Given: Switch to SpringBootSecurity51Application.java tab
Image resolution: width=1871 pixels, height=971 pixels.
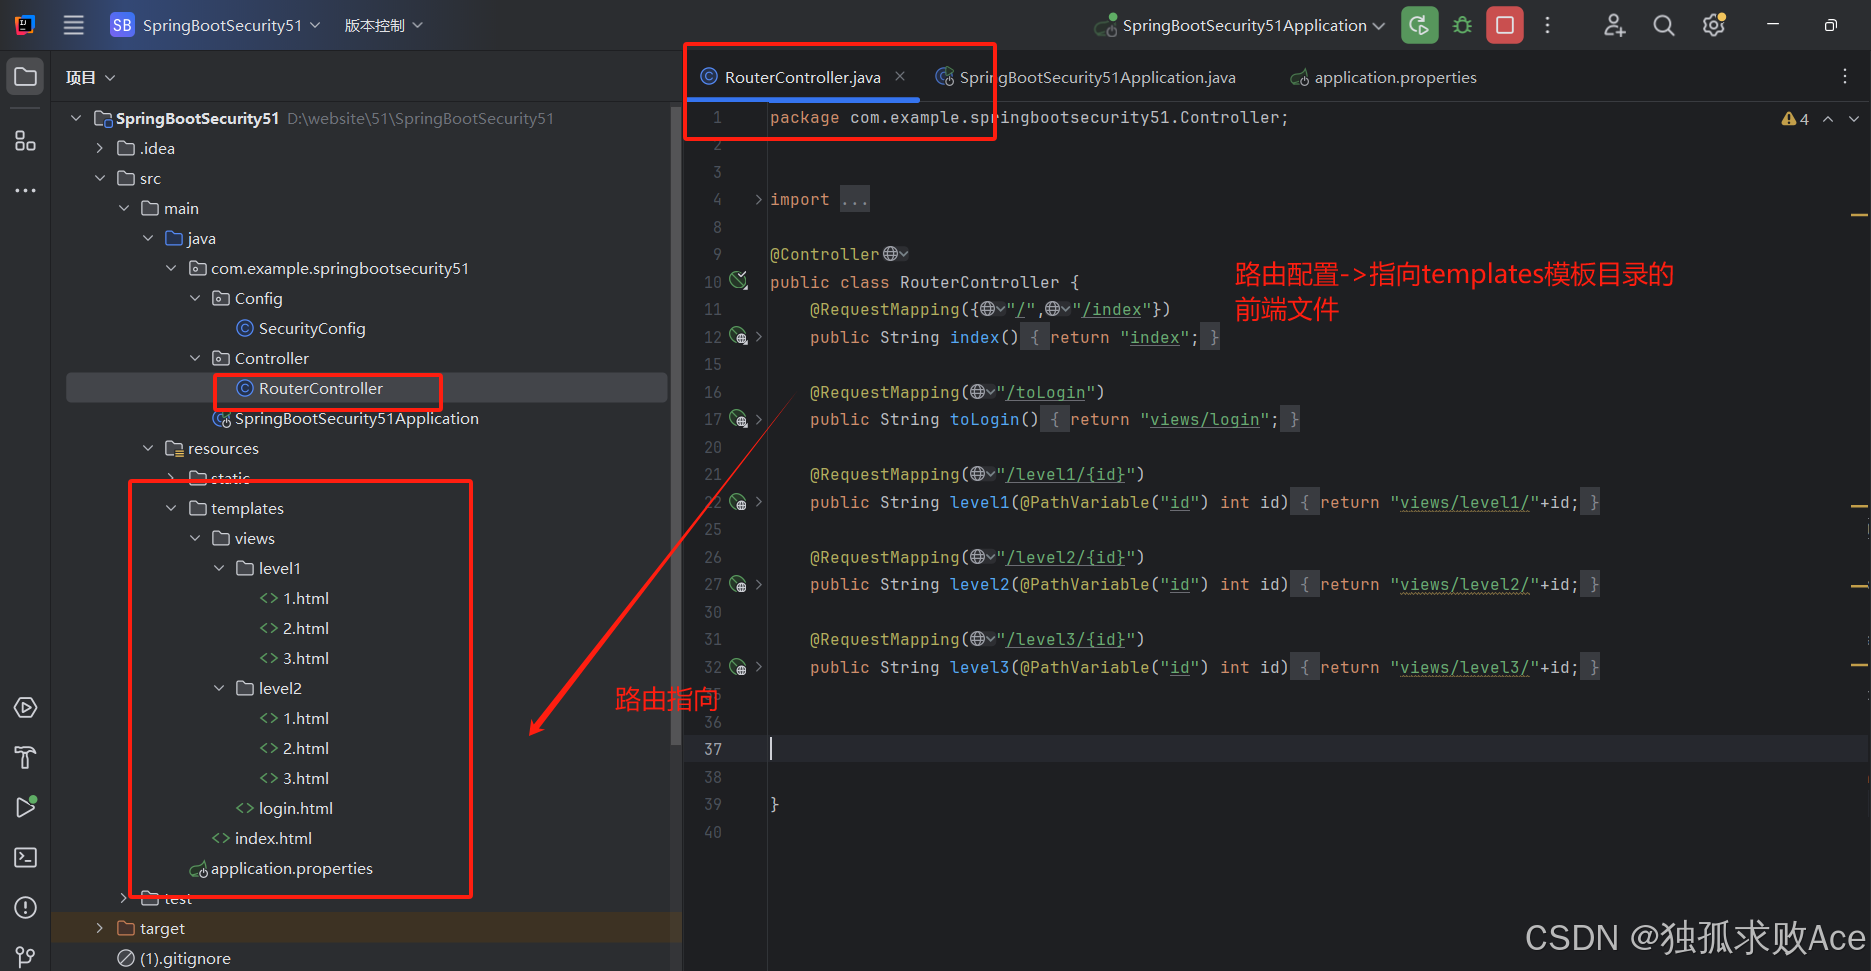Looking at the screenshot, I should coord(1086,77).
